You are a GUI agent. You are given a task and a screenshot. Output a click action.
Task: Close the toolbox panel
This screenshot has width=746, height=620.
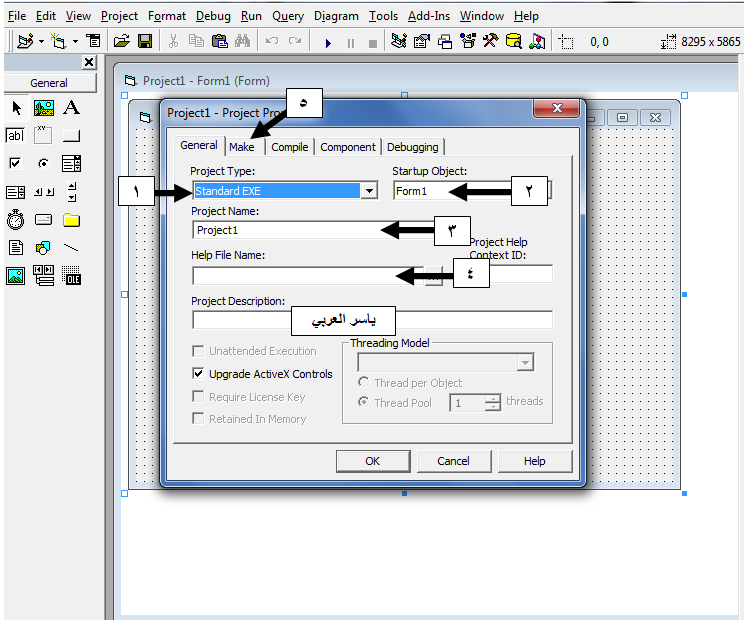[88, 62]
